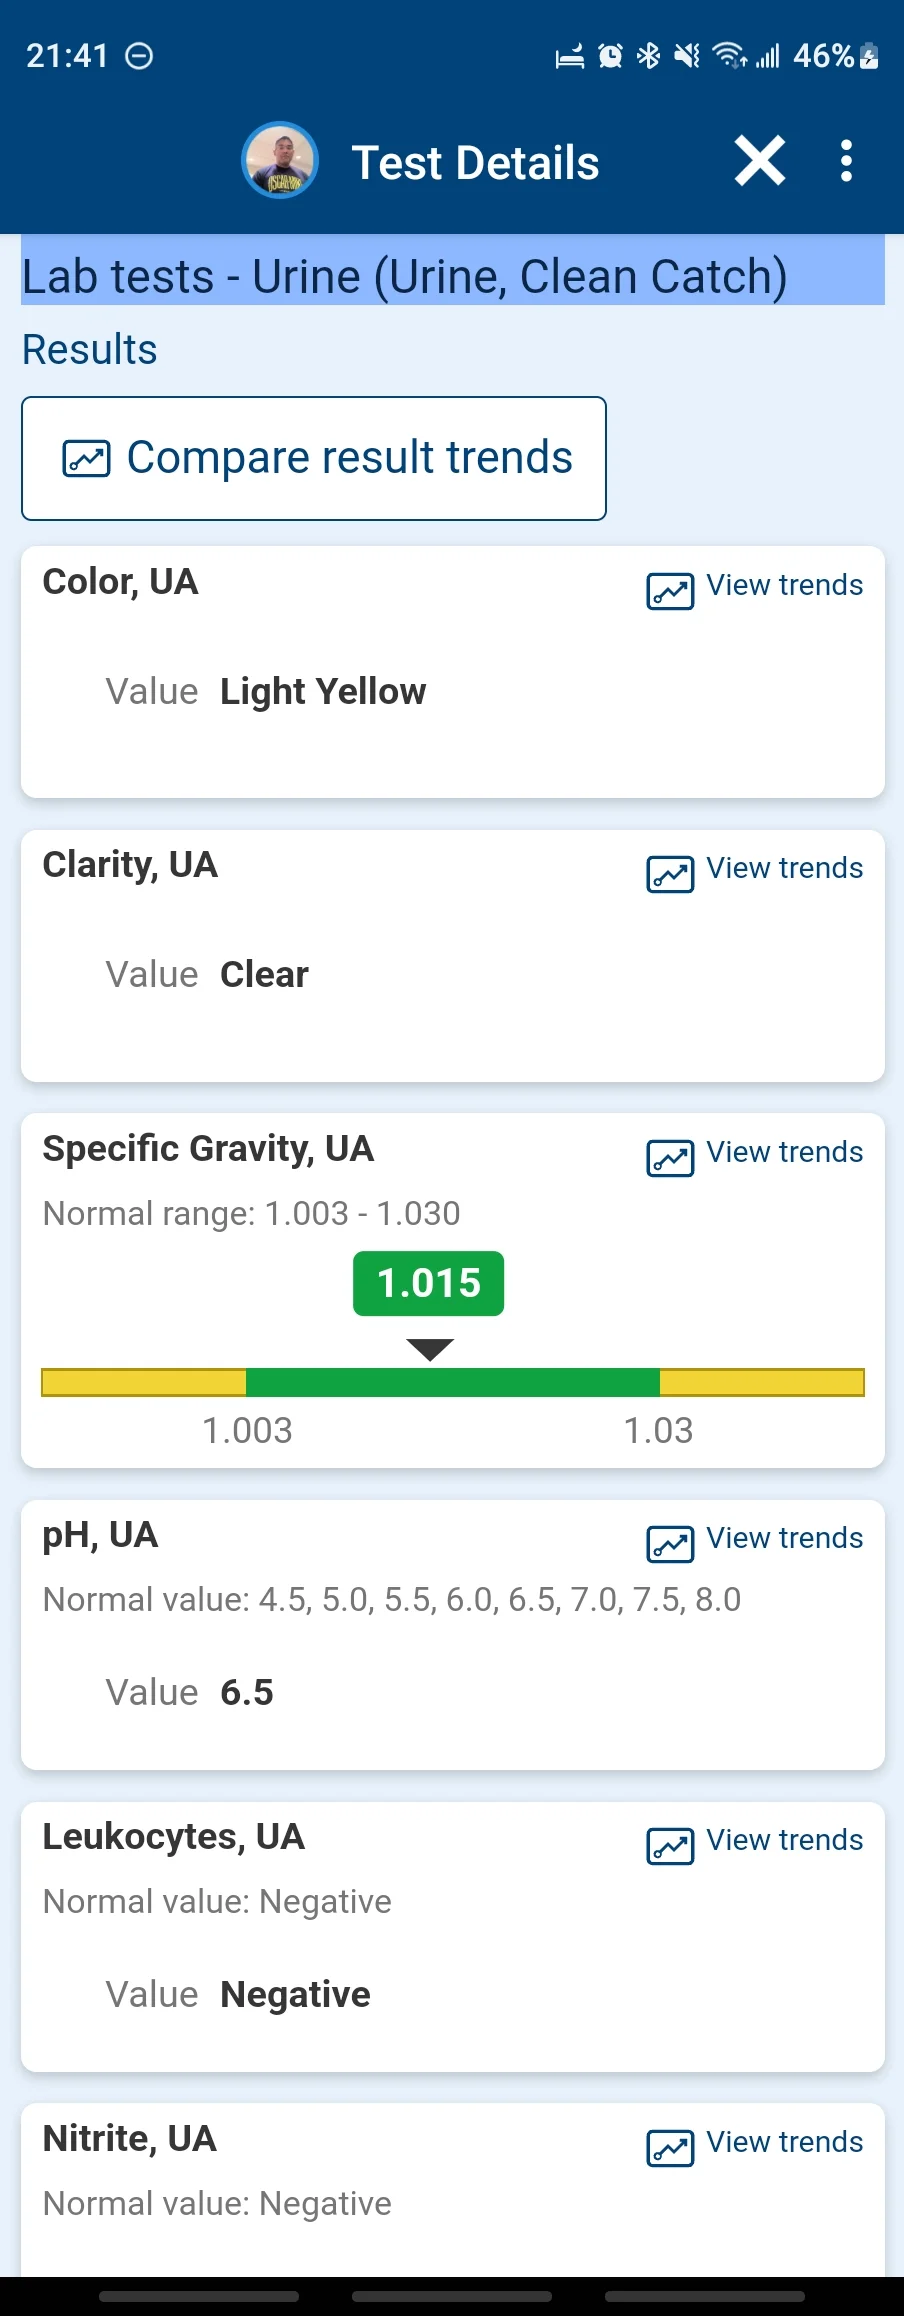Tap trend icon beside Clarity, UA

coord(670,873)
